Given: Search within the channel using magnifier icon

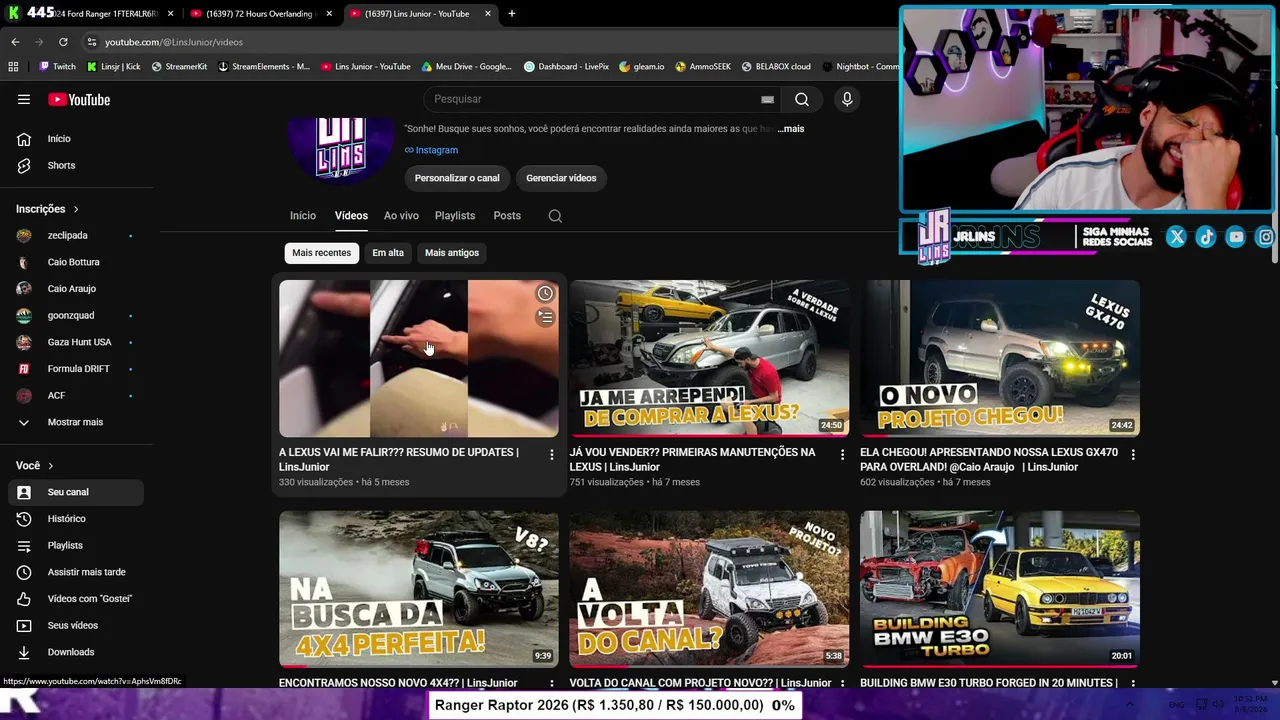Looking at the screenshot, I should (555, 216).
